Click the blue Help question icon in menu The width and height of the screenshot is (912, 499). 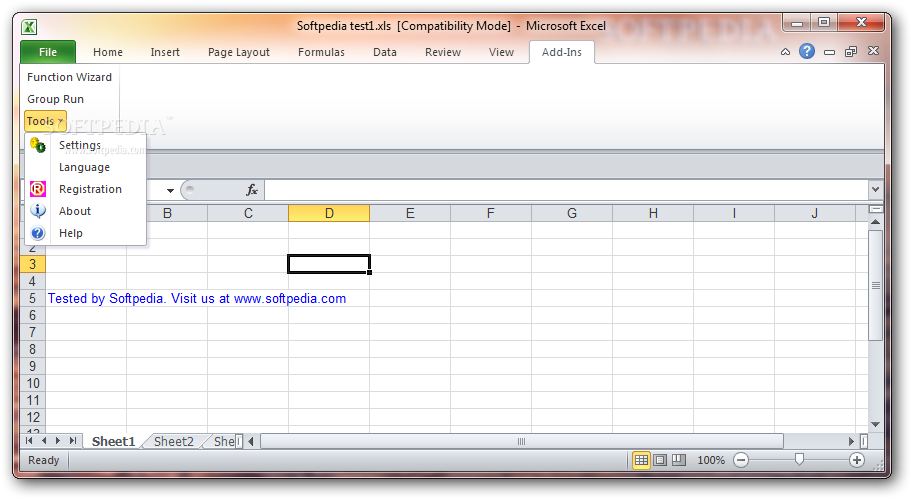click(x=38, y=233)
